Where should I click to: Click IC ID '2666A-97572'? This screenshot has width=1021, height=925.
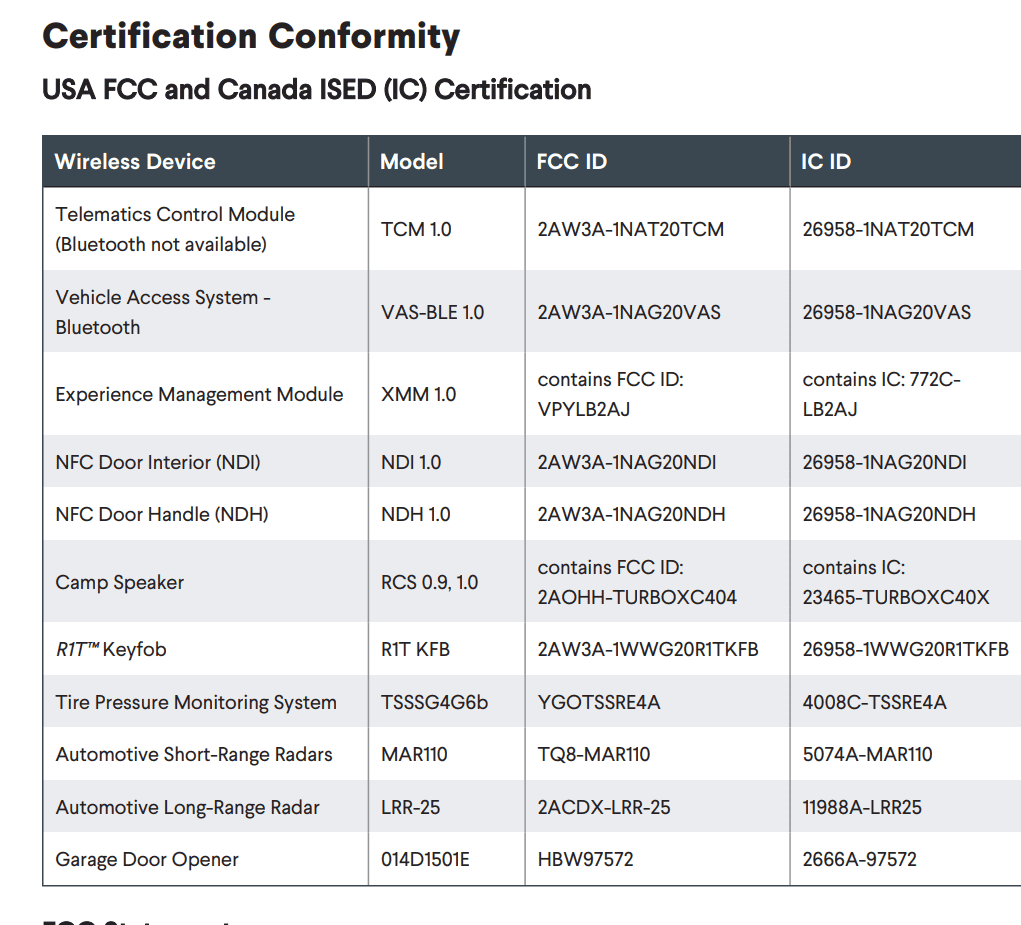pyautogui.click(x=860, y=859)
